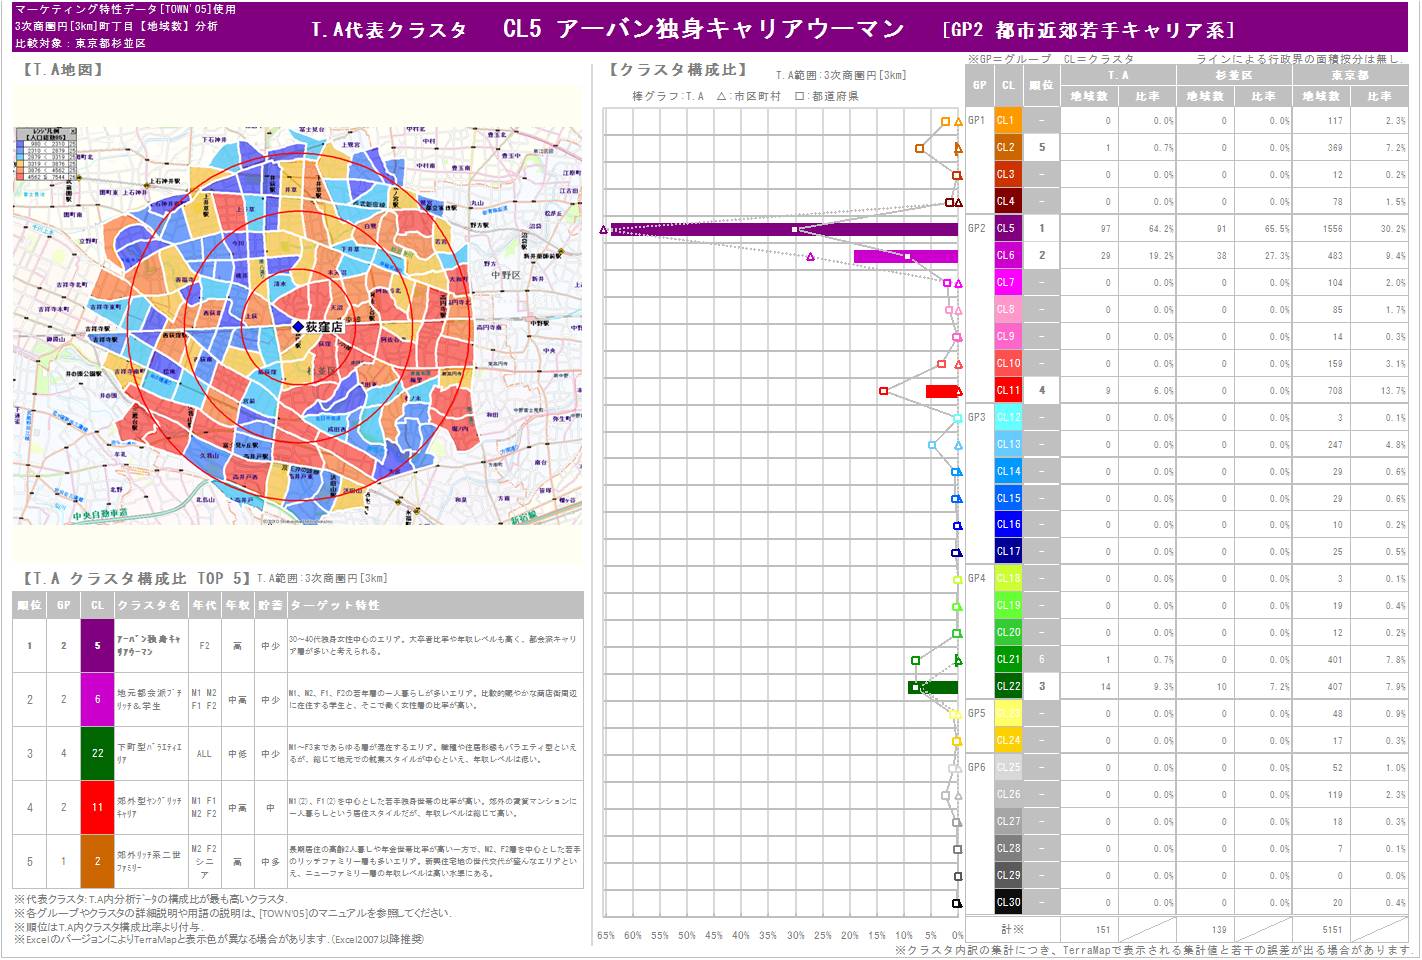Click the 貯蓄 column header
Image resolution: width=1422 pixels, height=960 pixels.
tap(270, 605)
